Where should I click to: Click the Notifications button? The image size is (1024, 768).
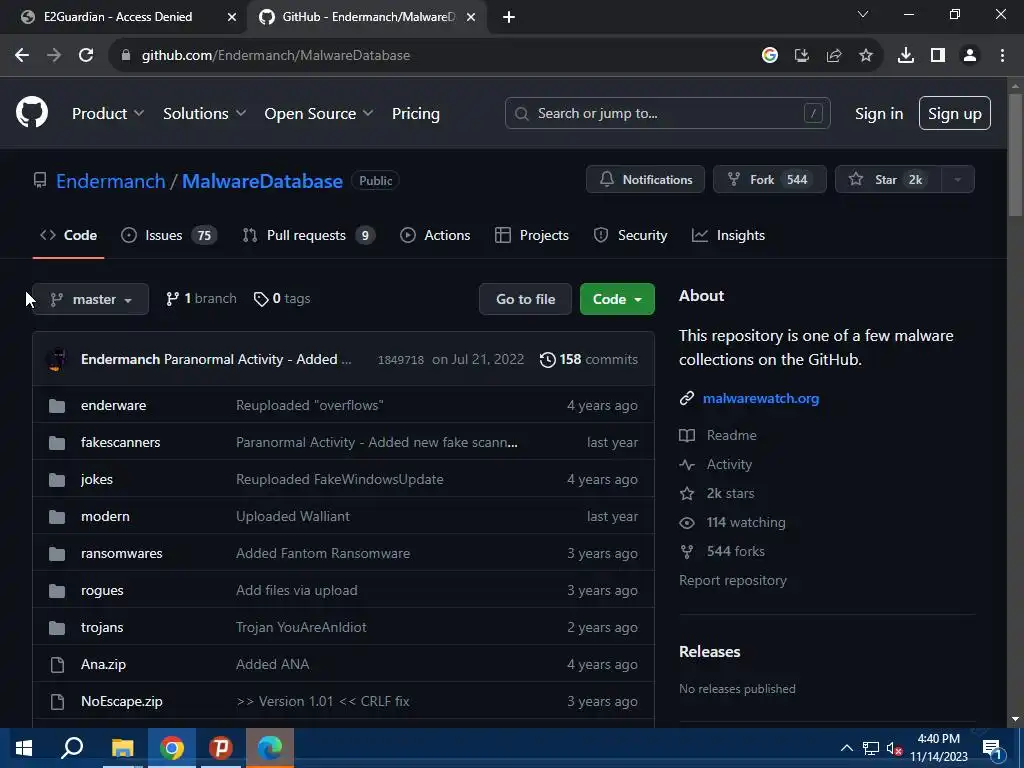(645, 180)
